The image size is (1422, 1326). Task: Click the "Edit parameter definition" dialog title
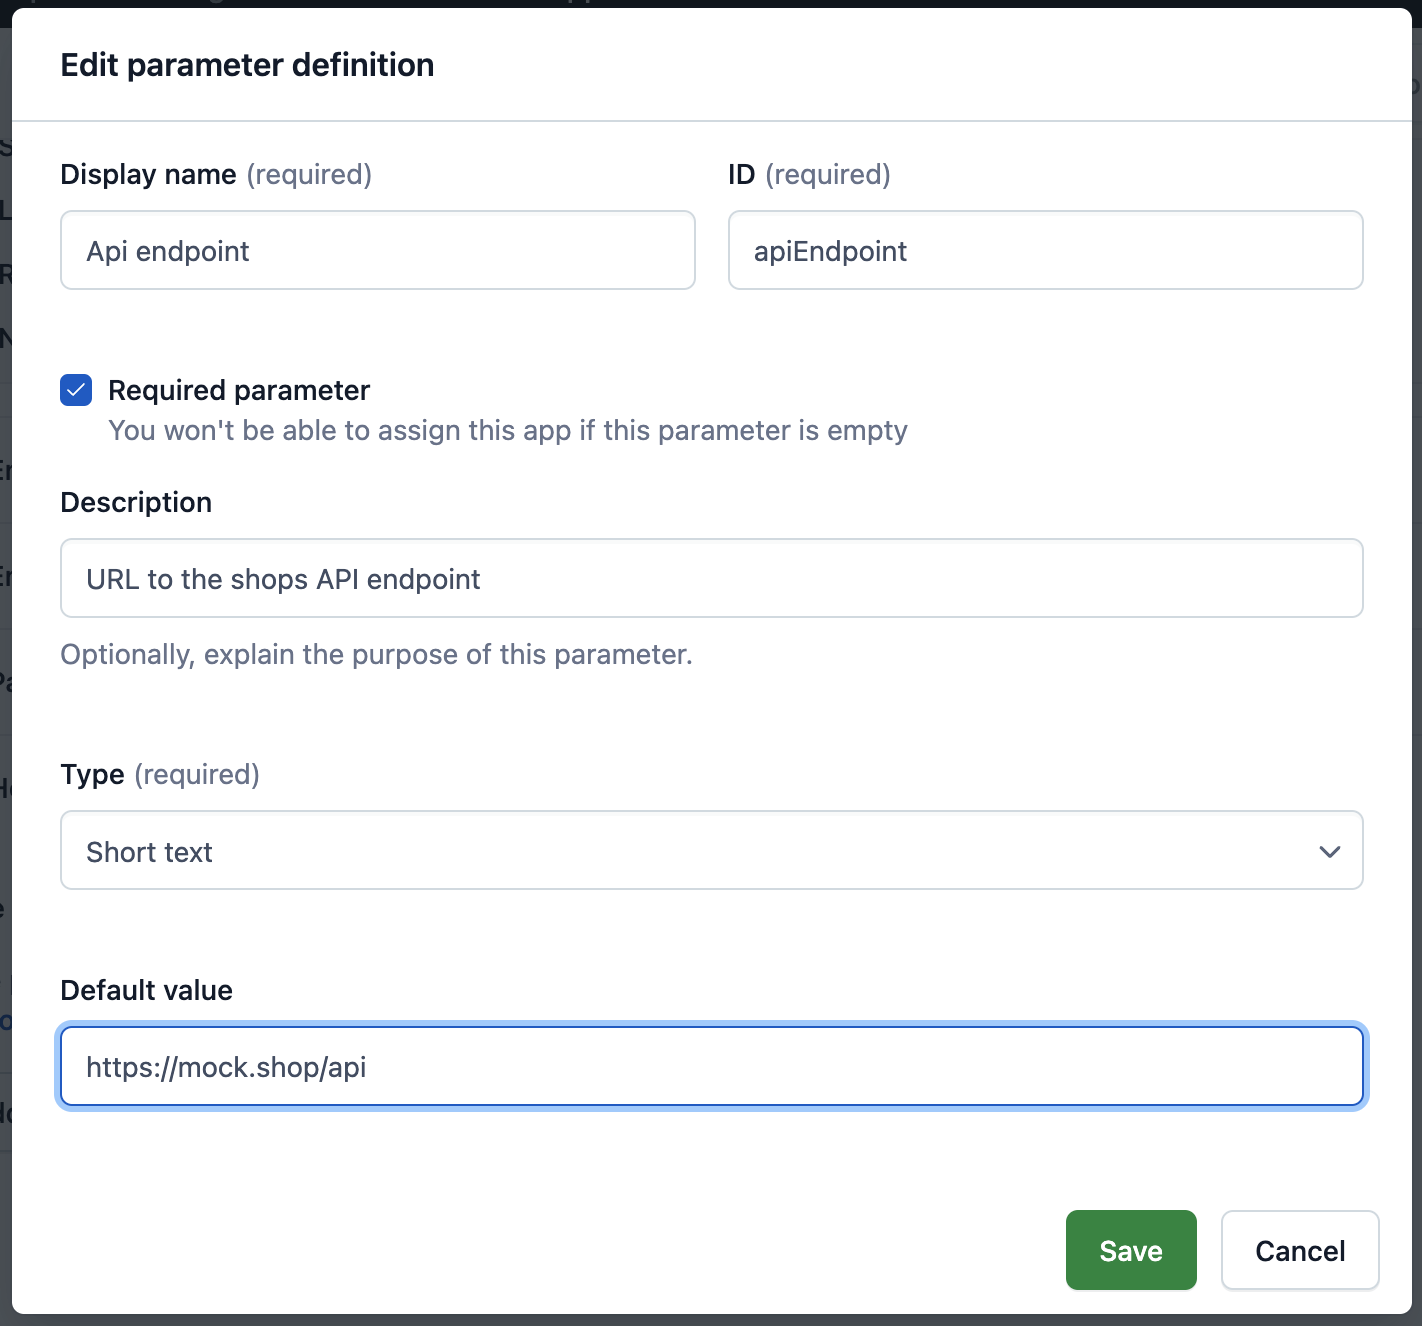click(x=247, y=65)
